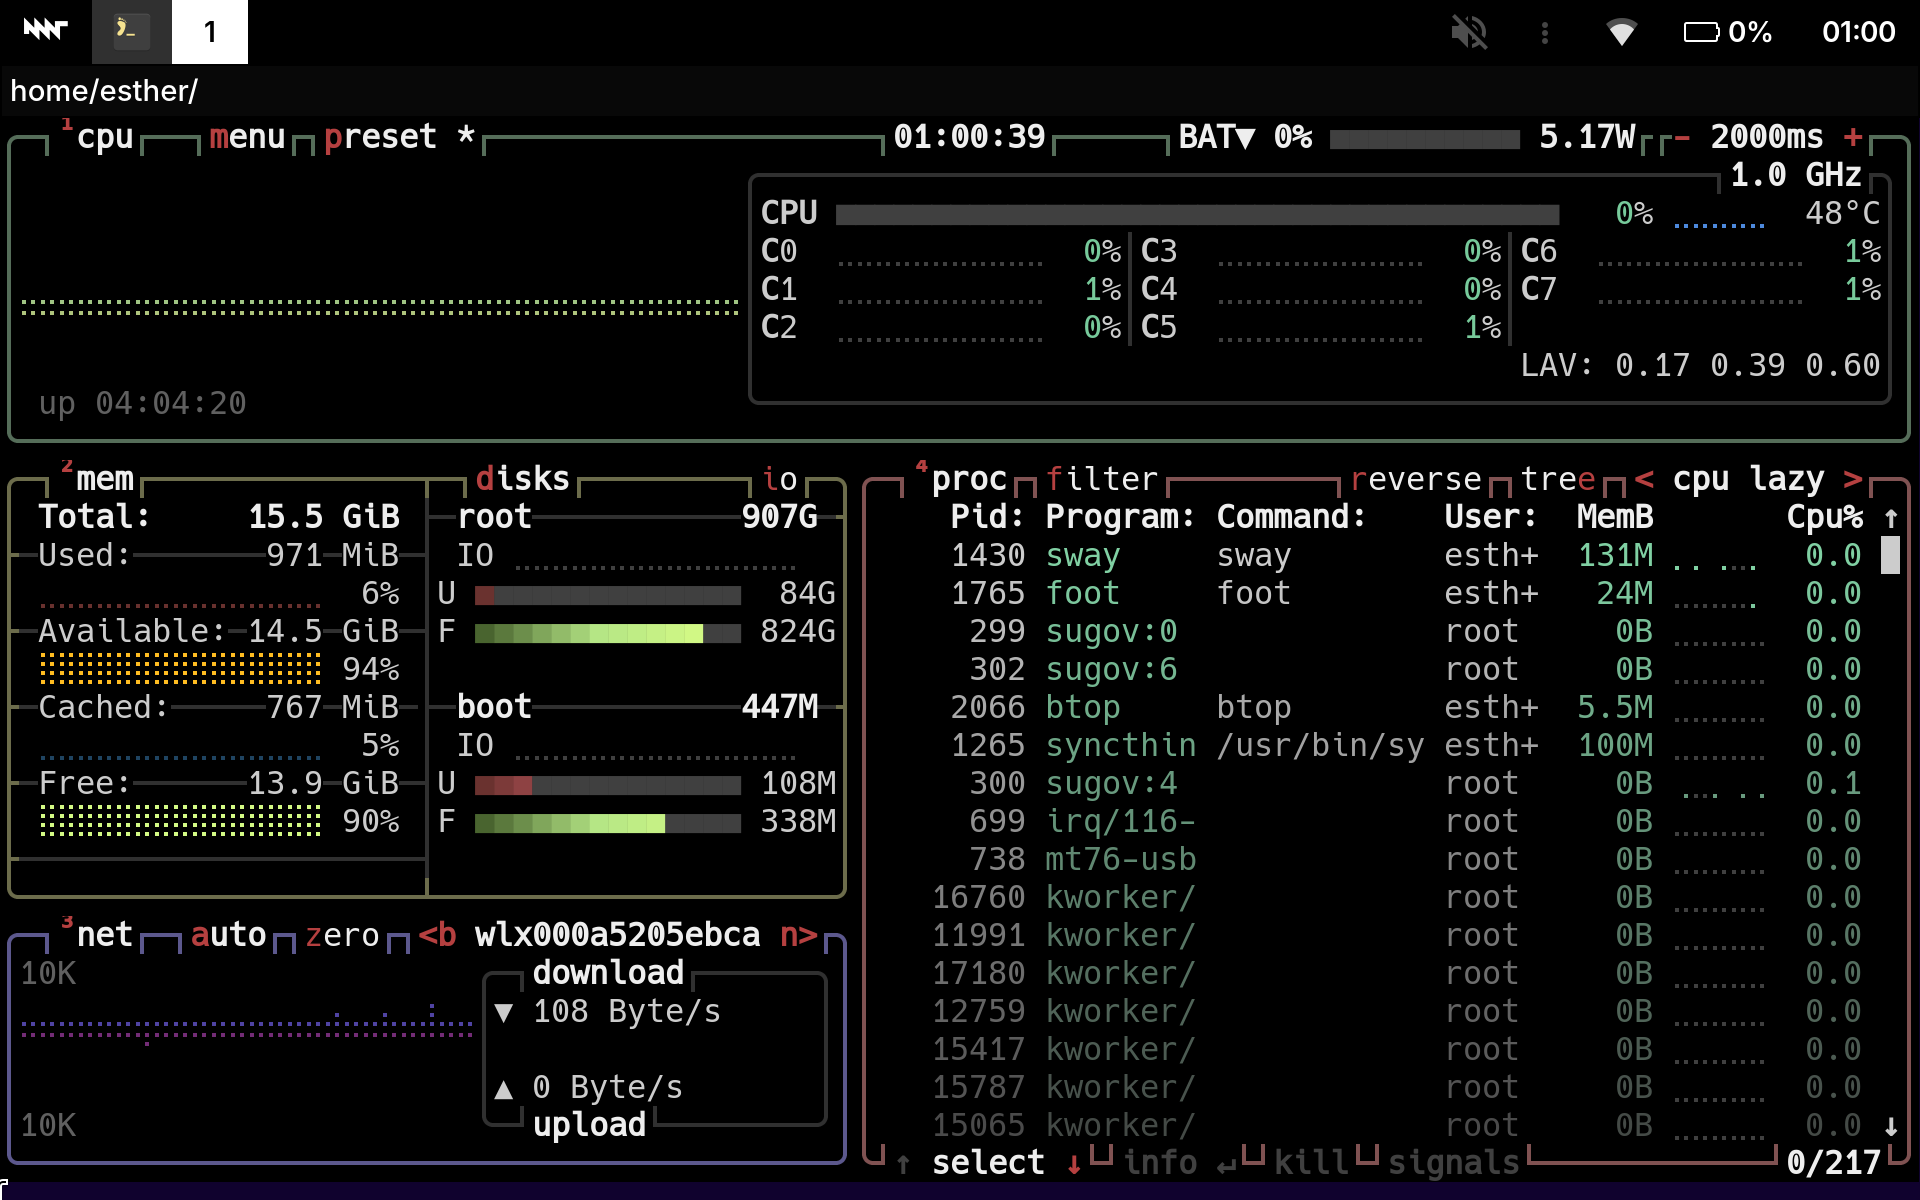Open the btop menu

point(248,137)
